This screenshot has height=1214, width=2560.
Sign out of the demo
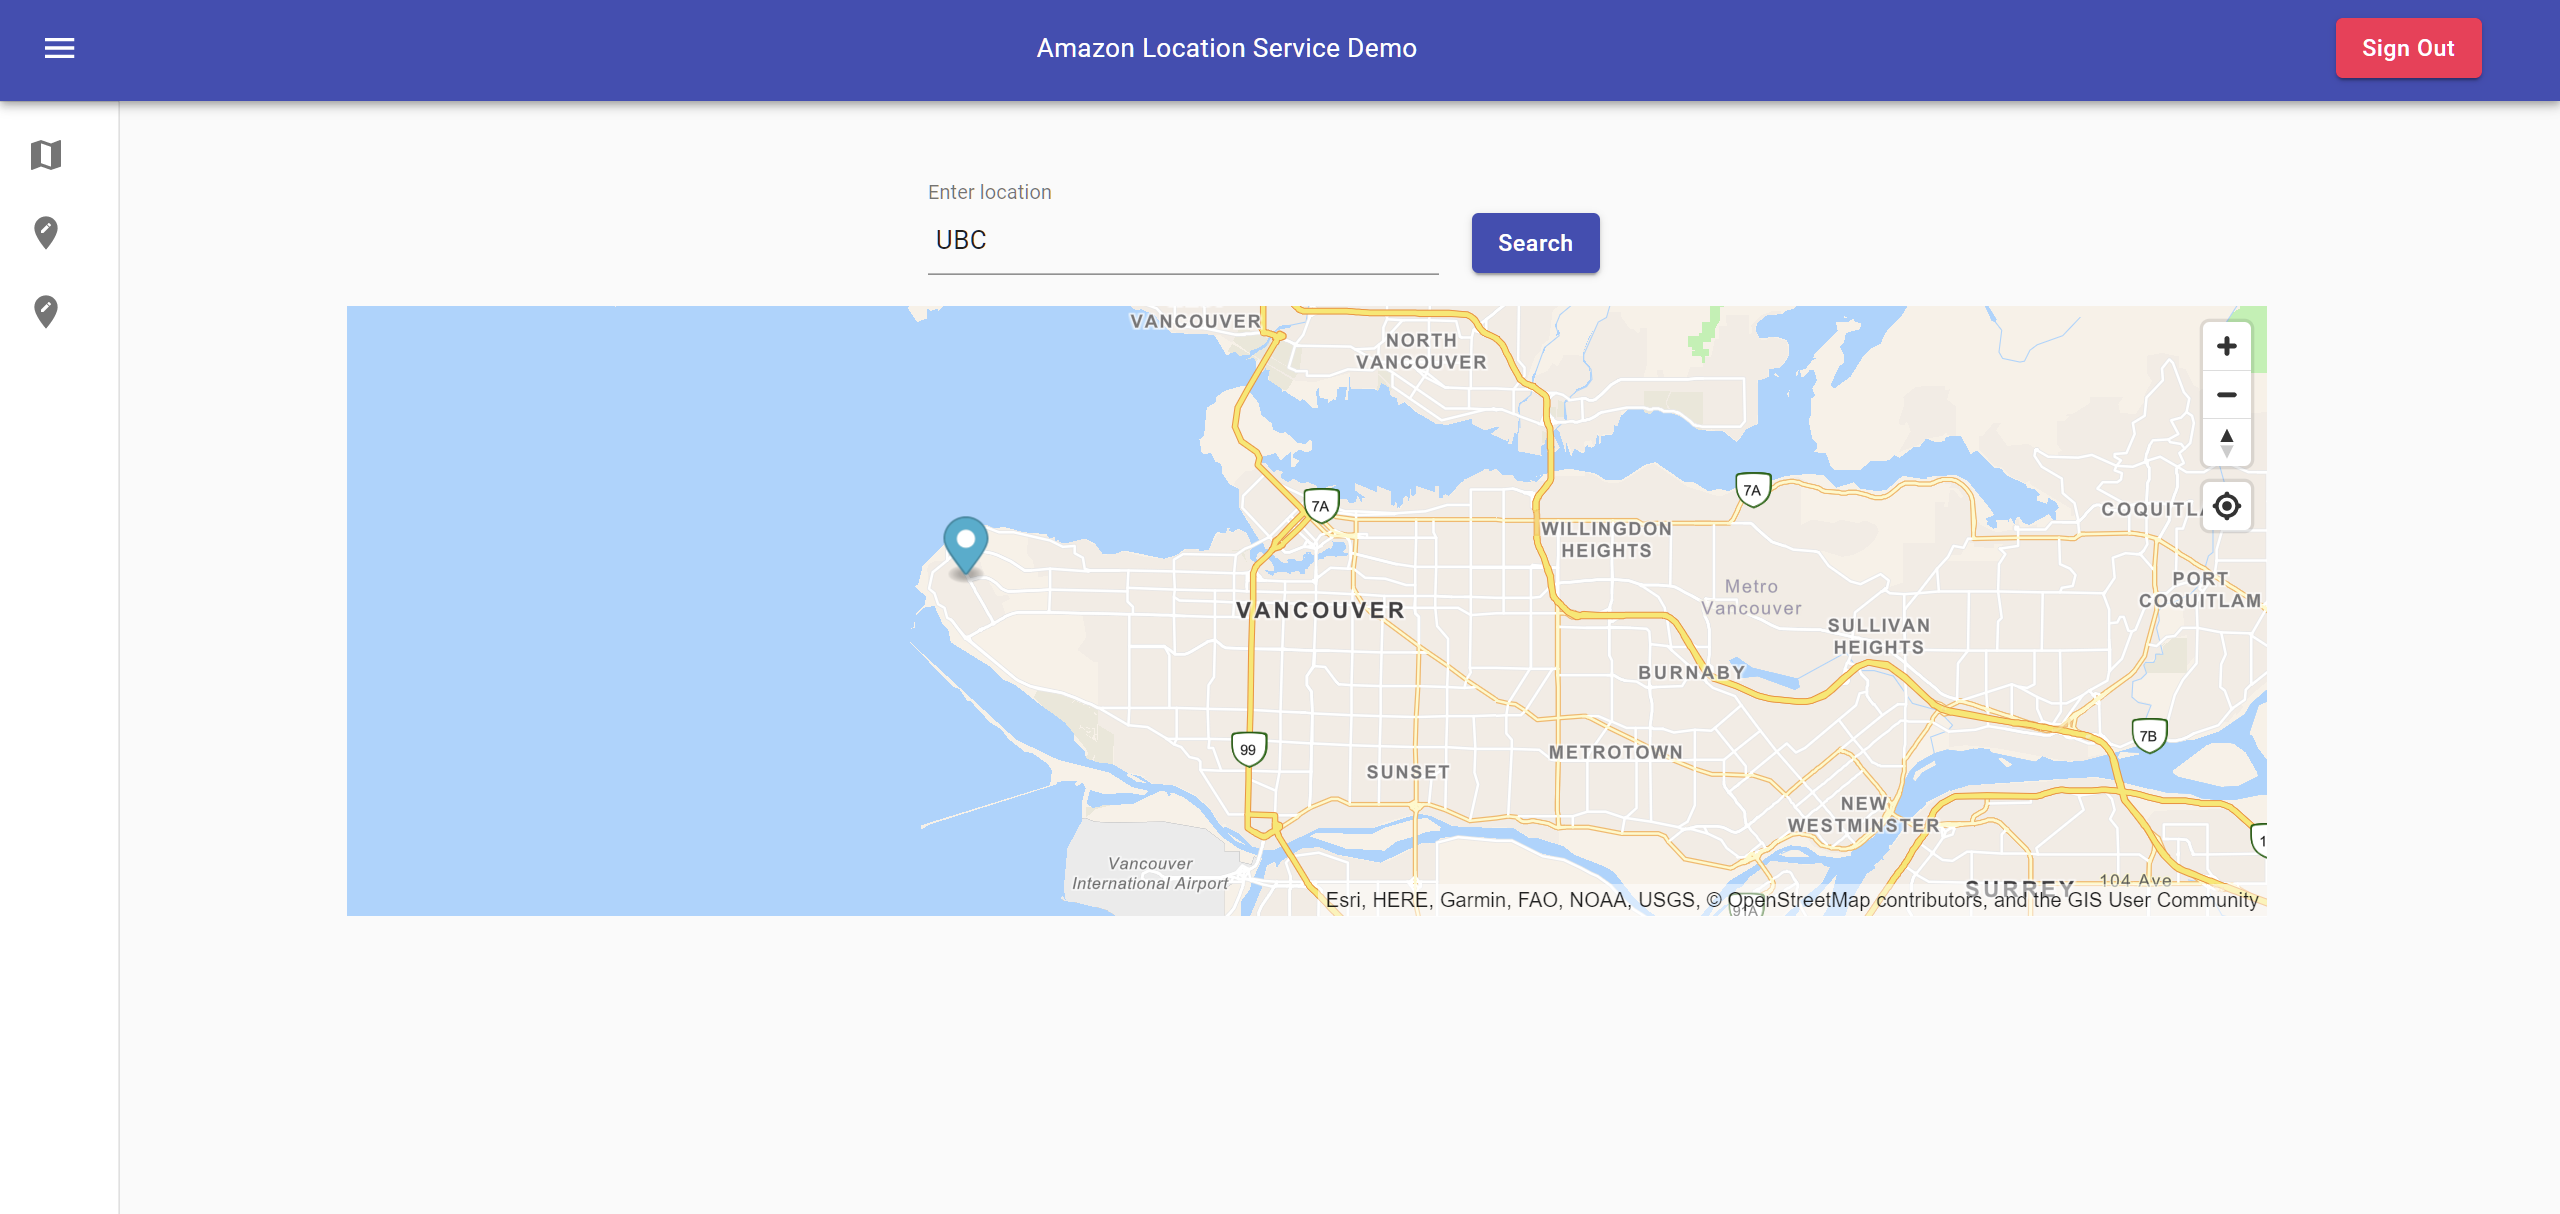click(x=2407, y=48)
